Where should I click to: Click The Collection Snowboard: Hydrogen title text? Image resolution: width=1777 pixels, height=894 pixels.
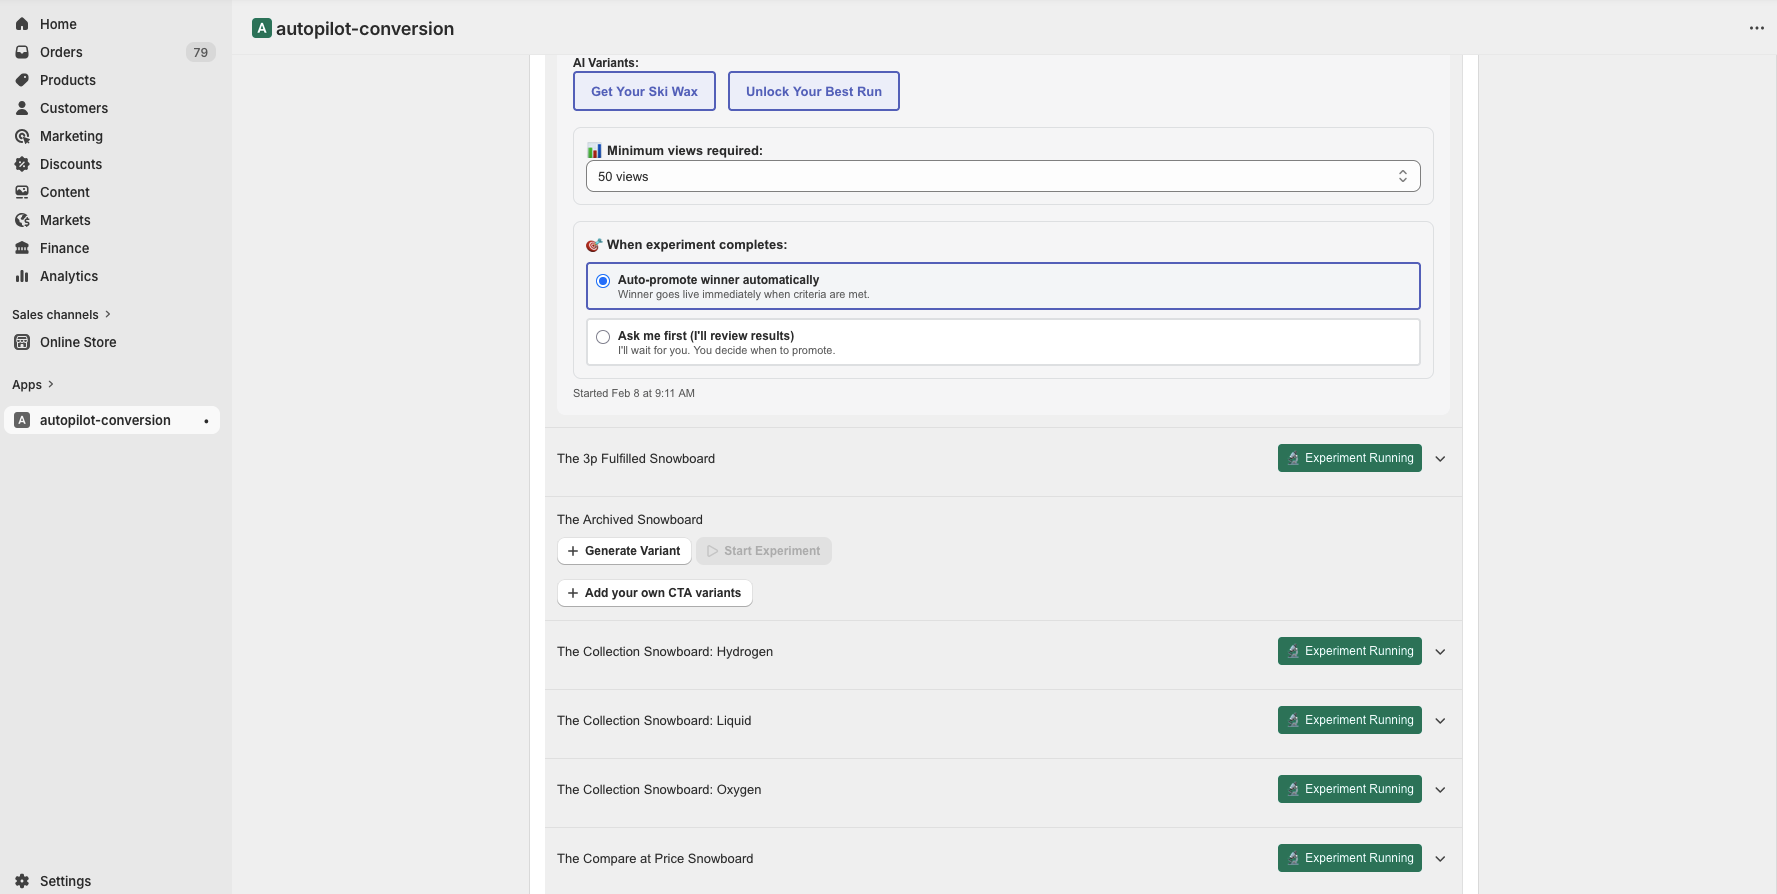(x=665, y=652)
